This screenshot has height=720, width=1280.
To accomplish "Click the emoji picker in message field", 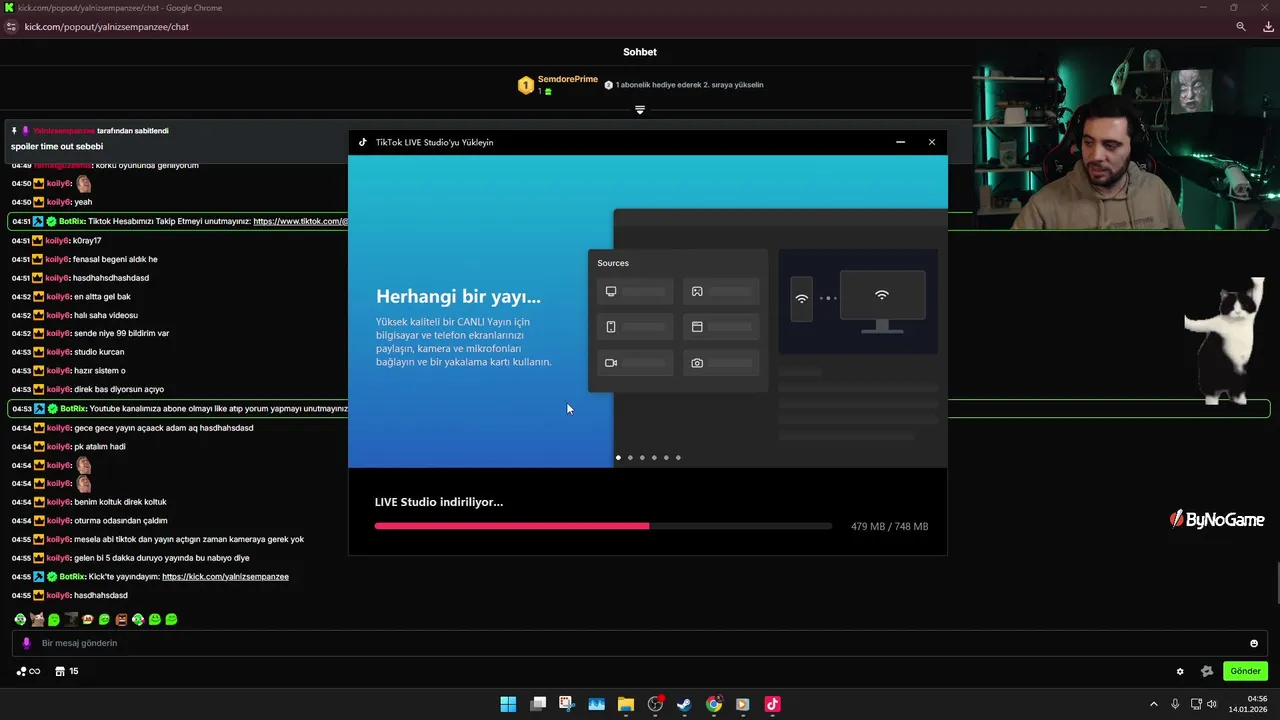I will pos(1254,643).
